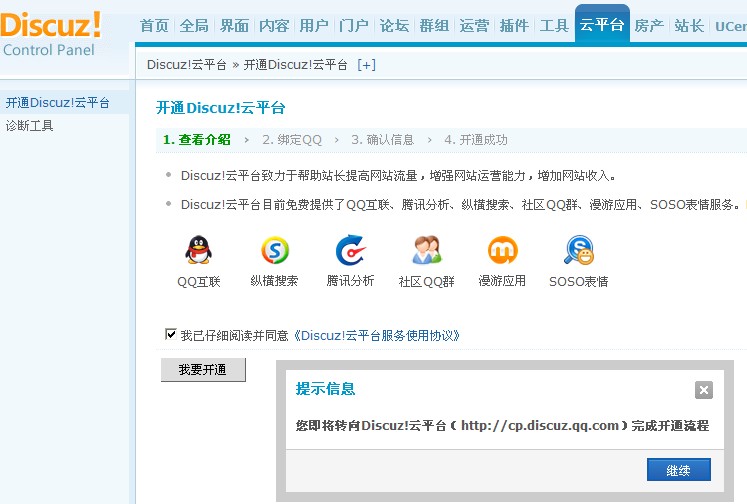
Task: Open the 全局 menu tab
Action: click(194, 25)
